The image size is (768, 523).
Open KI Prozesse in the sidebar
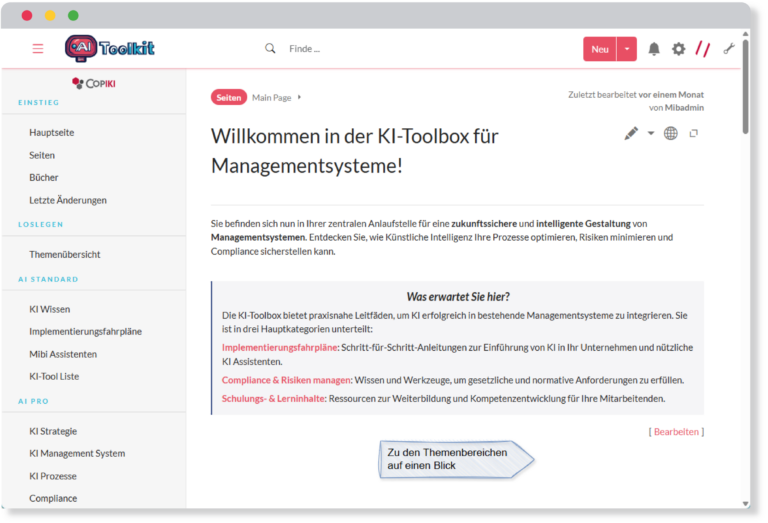pyautogui.click(x=53, y=476)
